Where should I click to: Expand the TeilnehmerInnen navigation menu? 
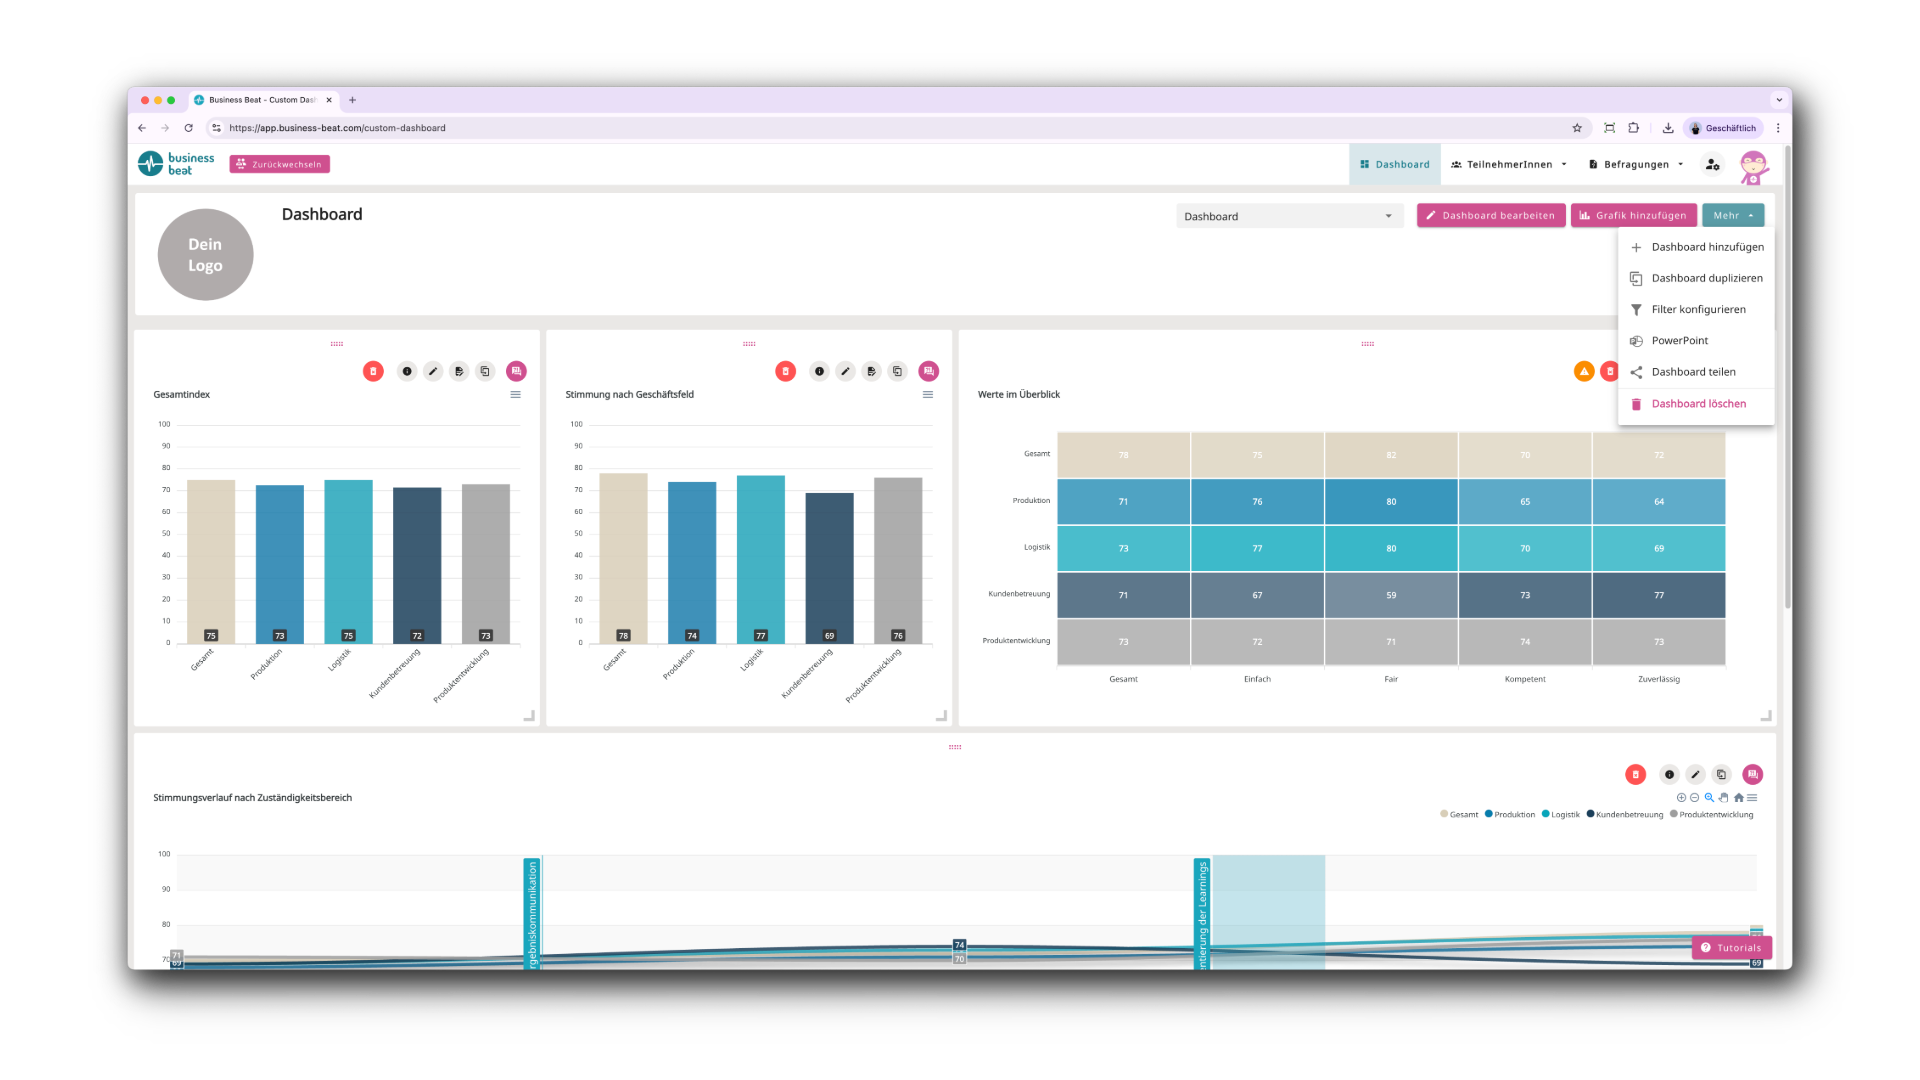click(x=1509, y=165)
